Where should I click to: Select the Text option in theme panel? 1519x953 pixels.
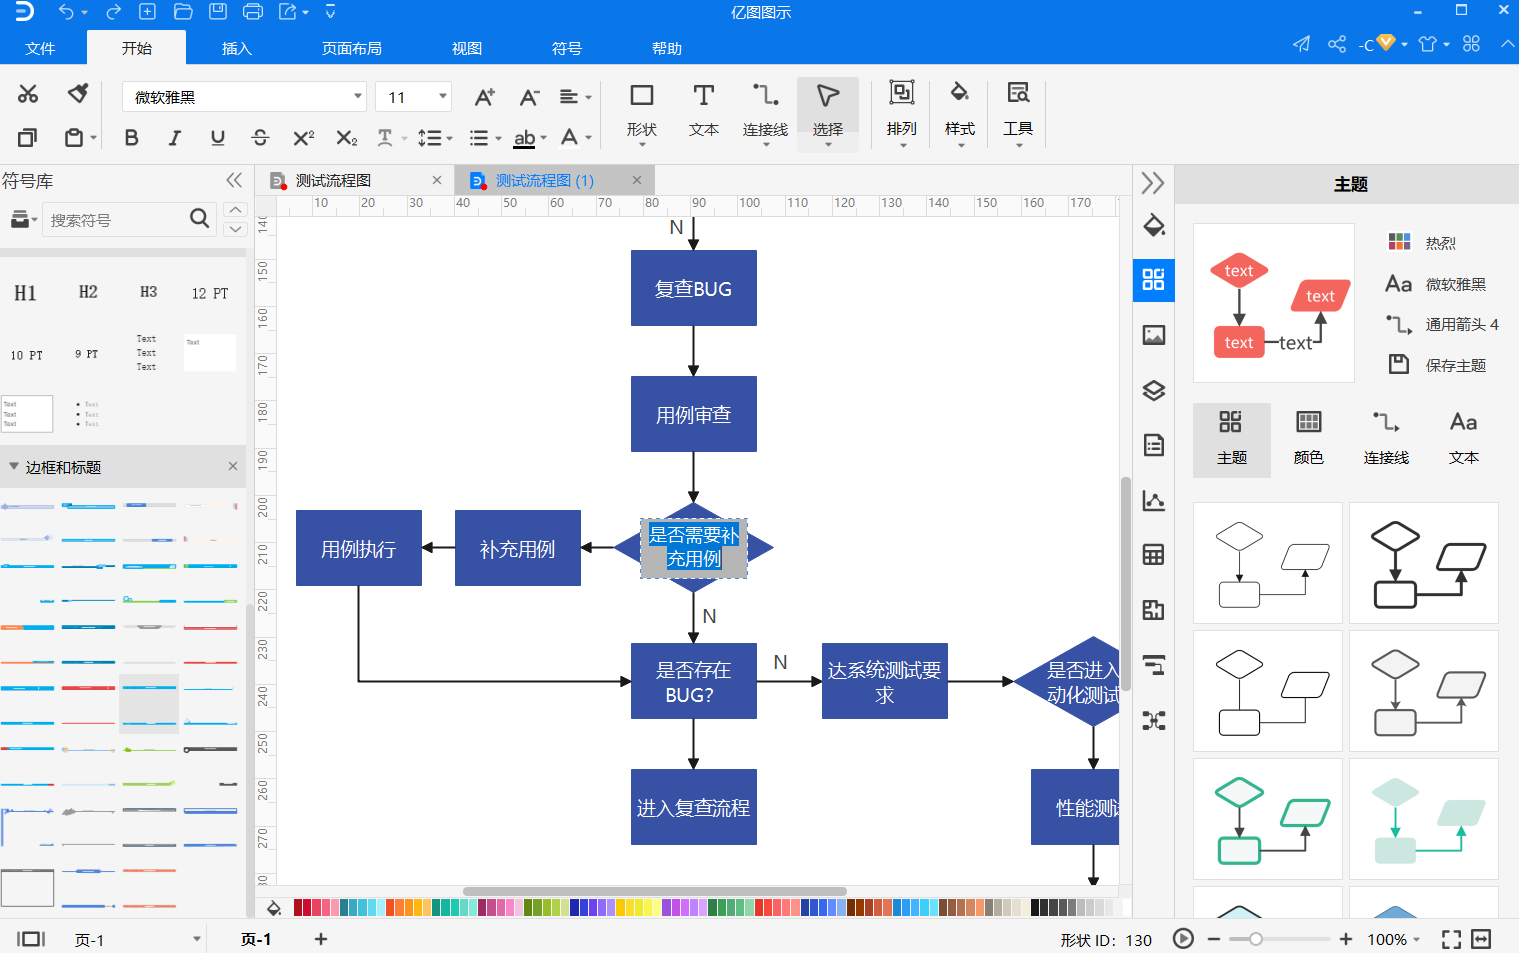[1464, 439]
